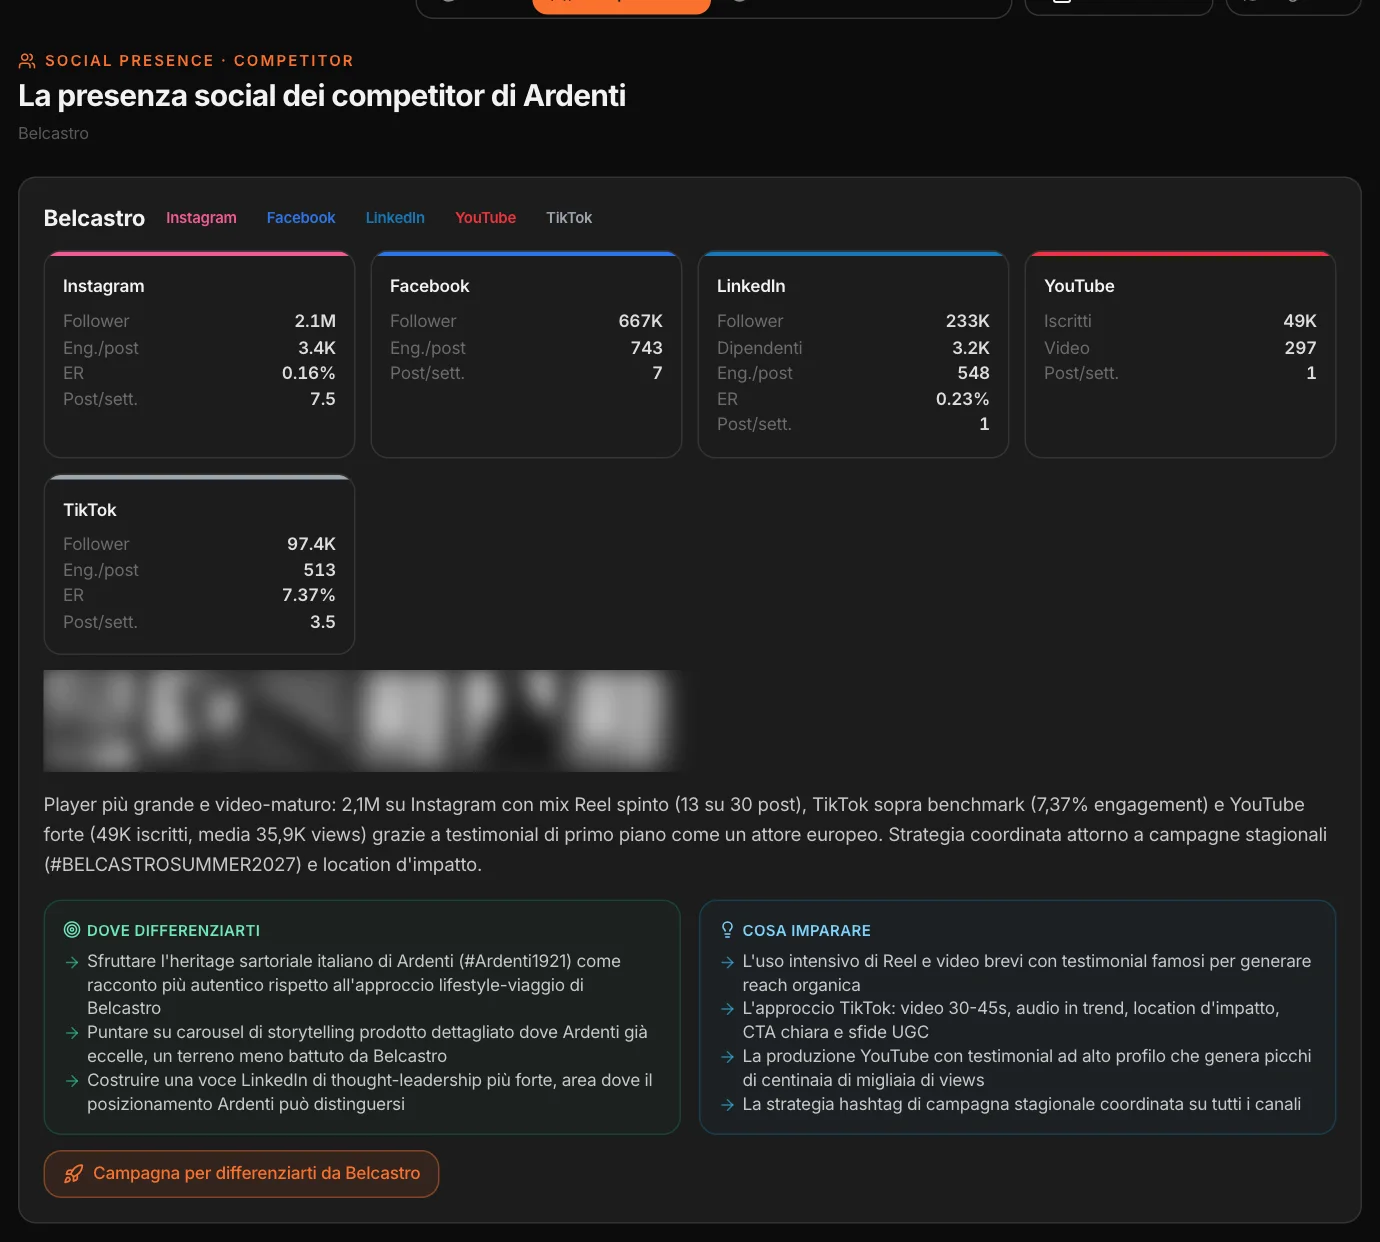Open the LinkedIn tab
Screen dimensions: 1380x1242
(395, 218)
